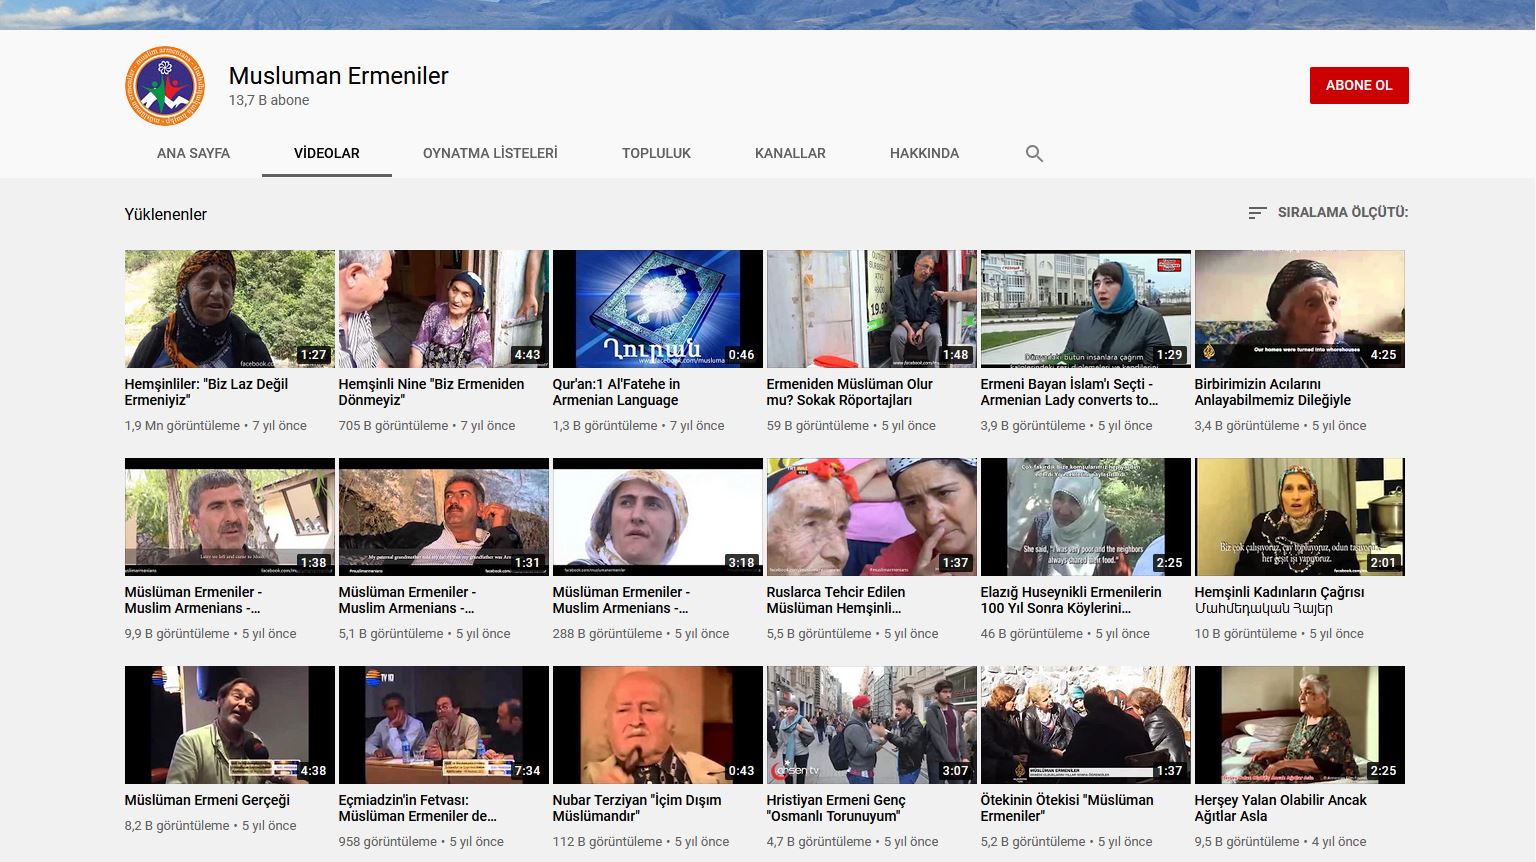Play the 1:38 Müslüman Ermeniler thumbnail
The height and width of the screenshot is (862, 1536).
[x=230, y=517]
